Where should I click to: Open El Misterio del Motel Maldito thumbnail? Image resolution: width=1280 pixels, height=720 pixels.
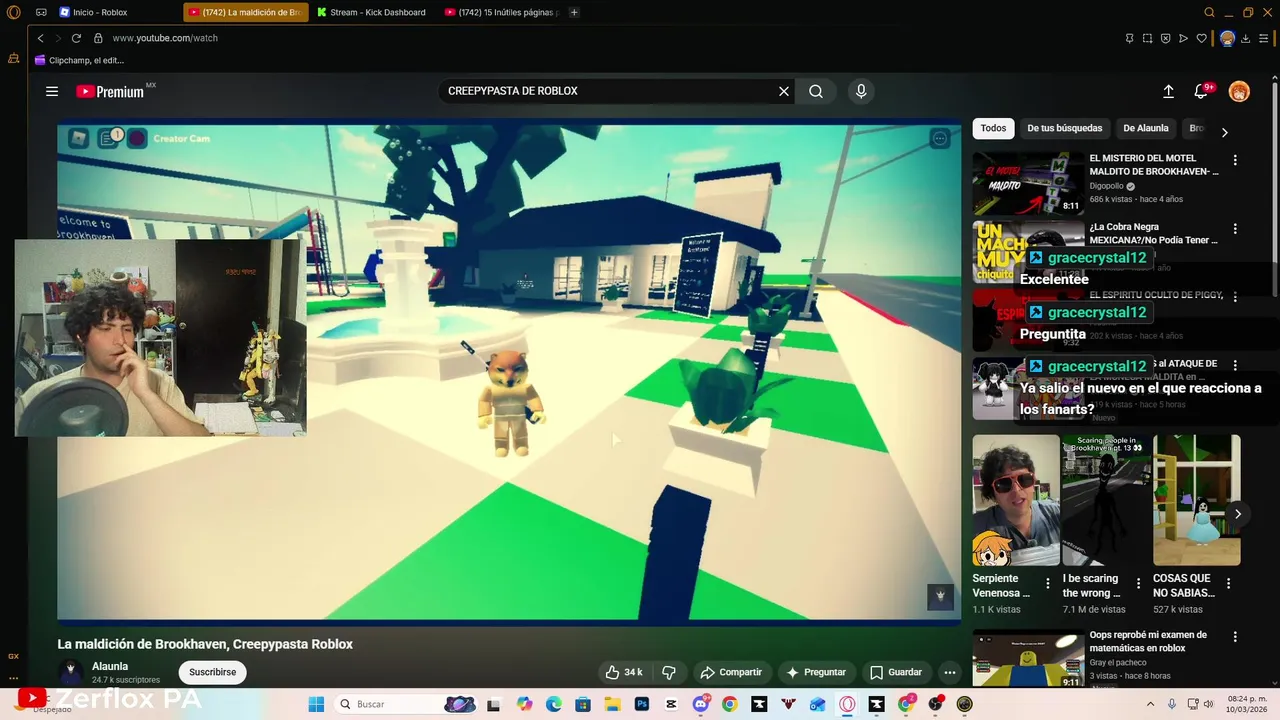point(1028,183)
